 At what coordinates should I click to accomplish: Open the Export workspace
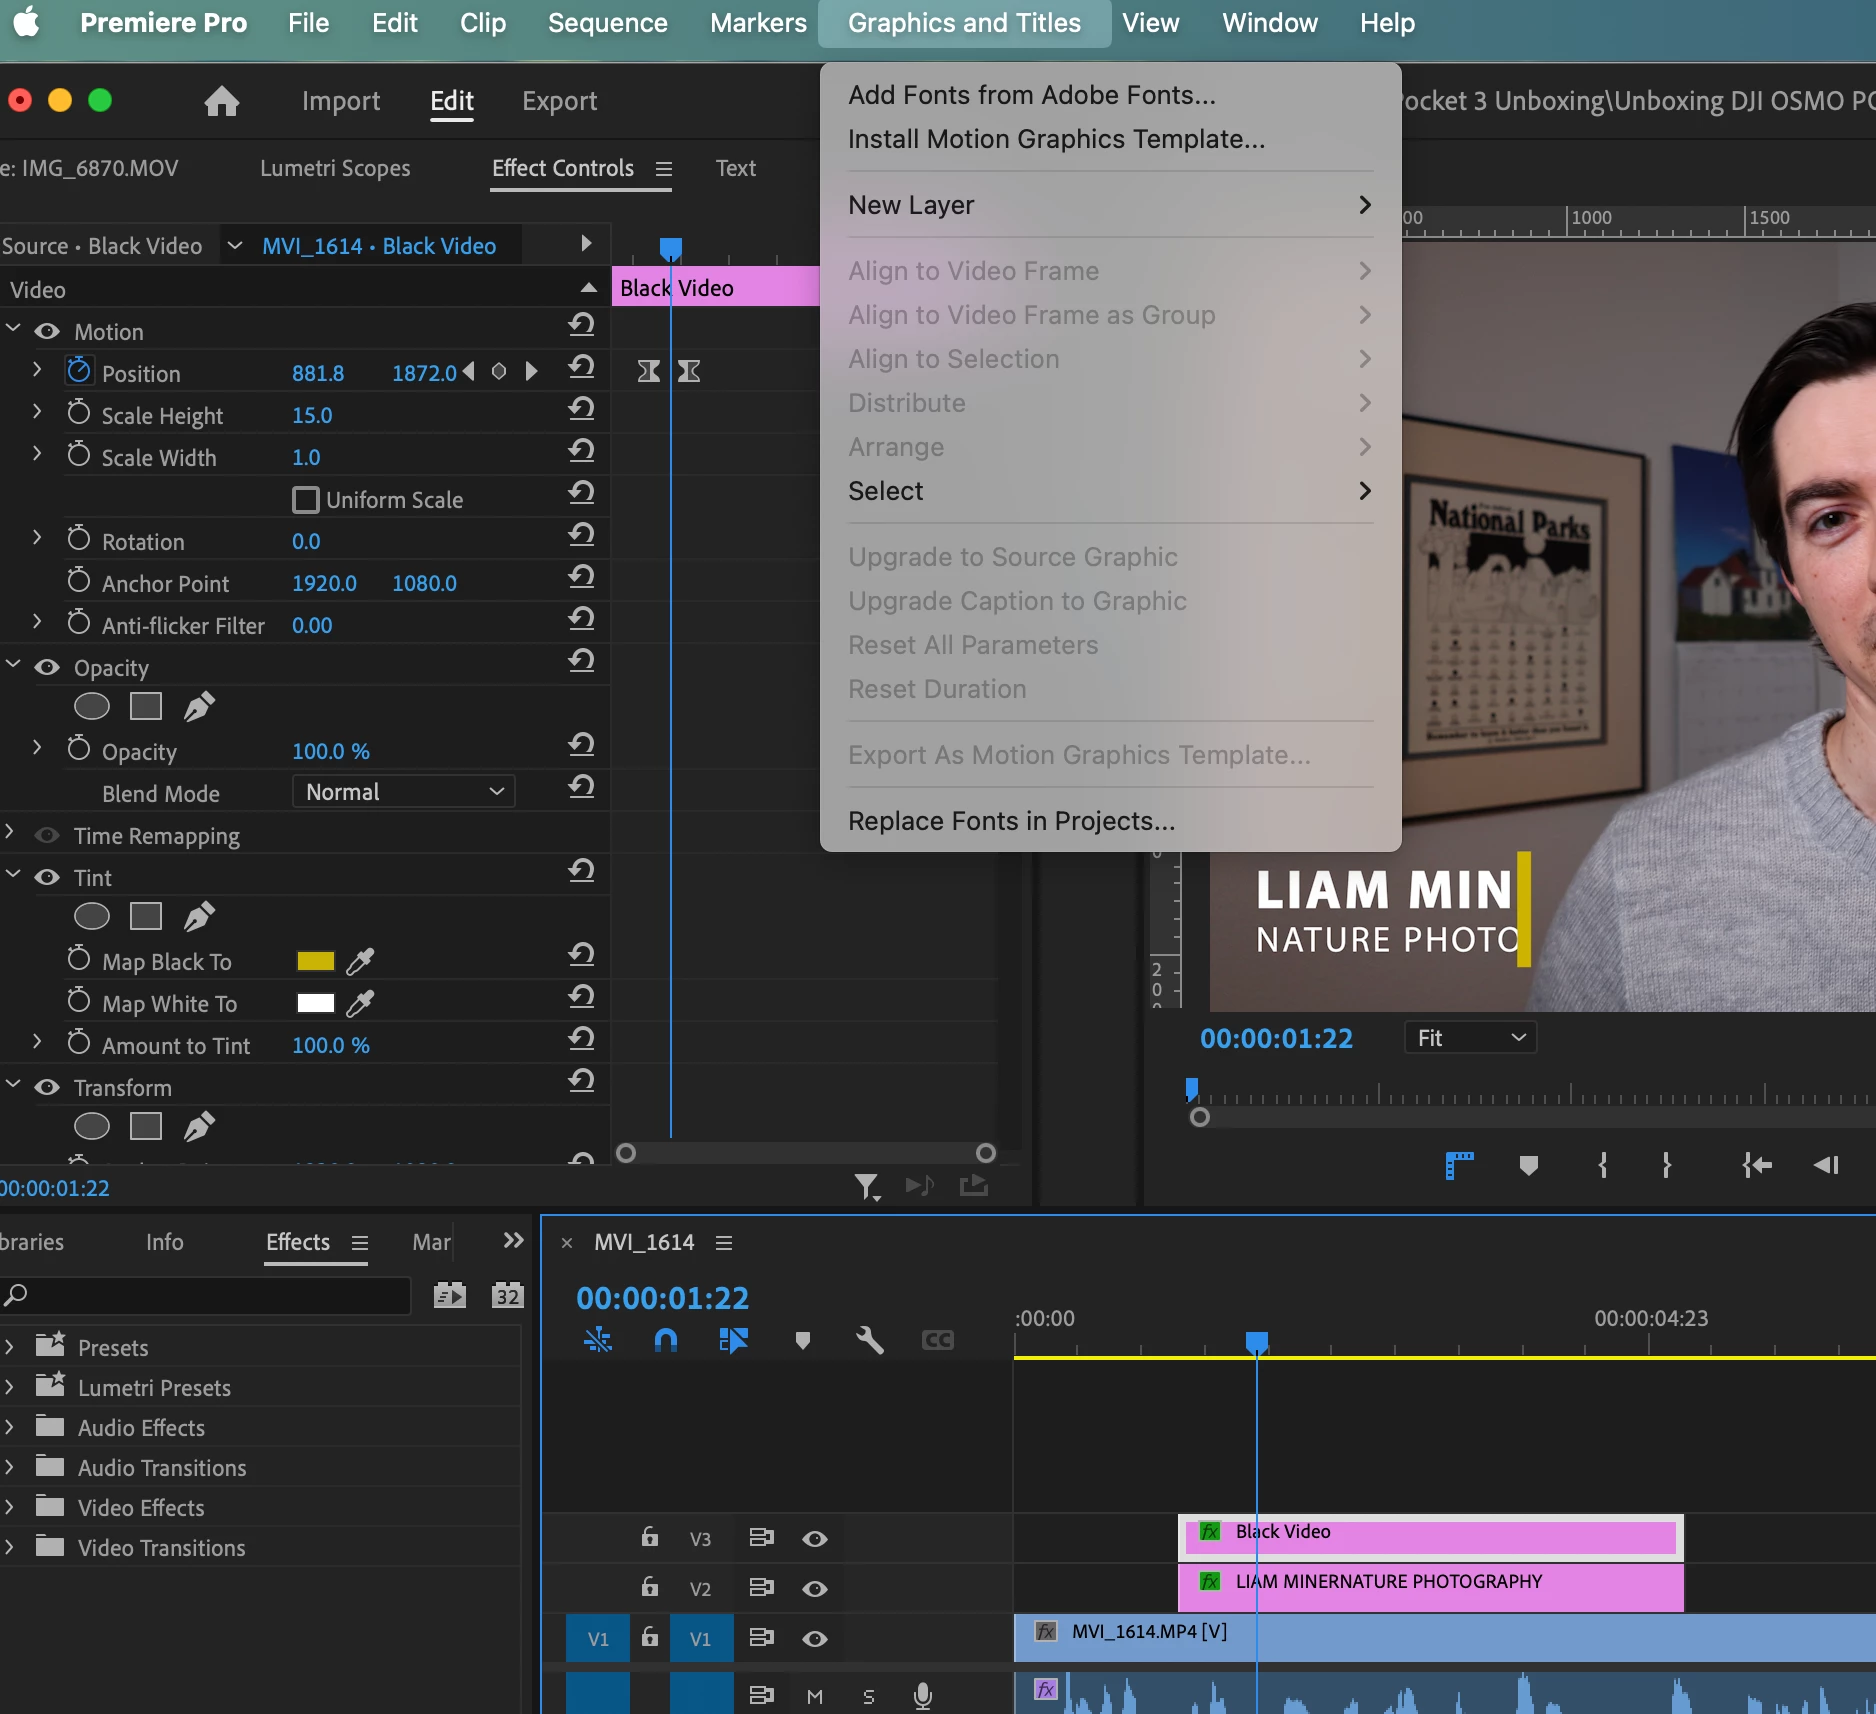click(559, 101)
